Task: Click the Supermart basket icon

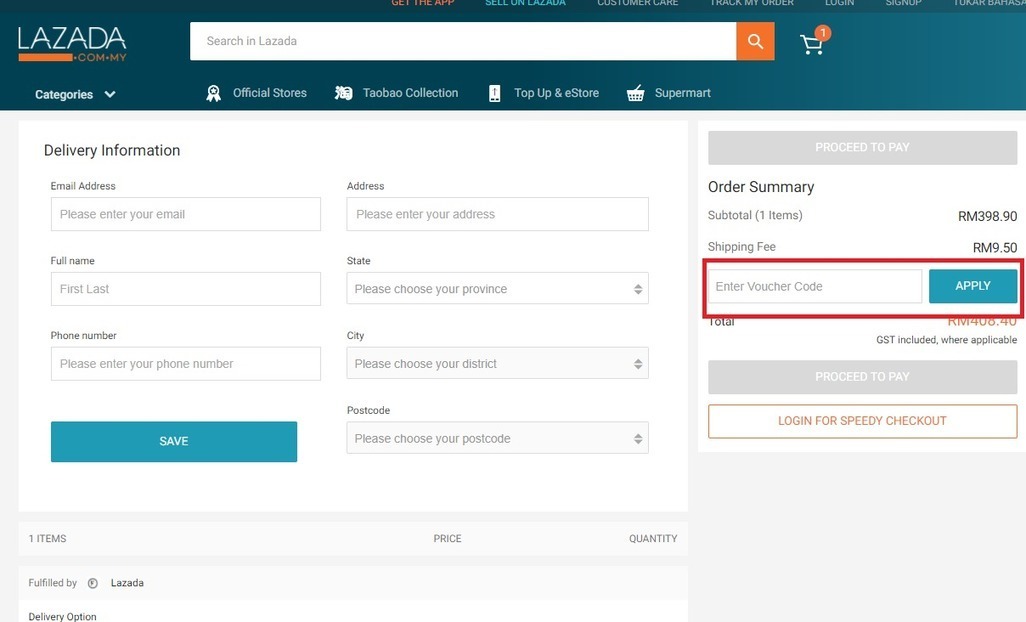Action: click(635, 93)
